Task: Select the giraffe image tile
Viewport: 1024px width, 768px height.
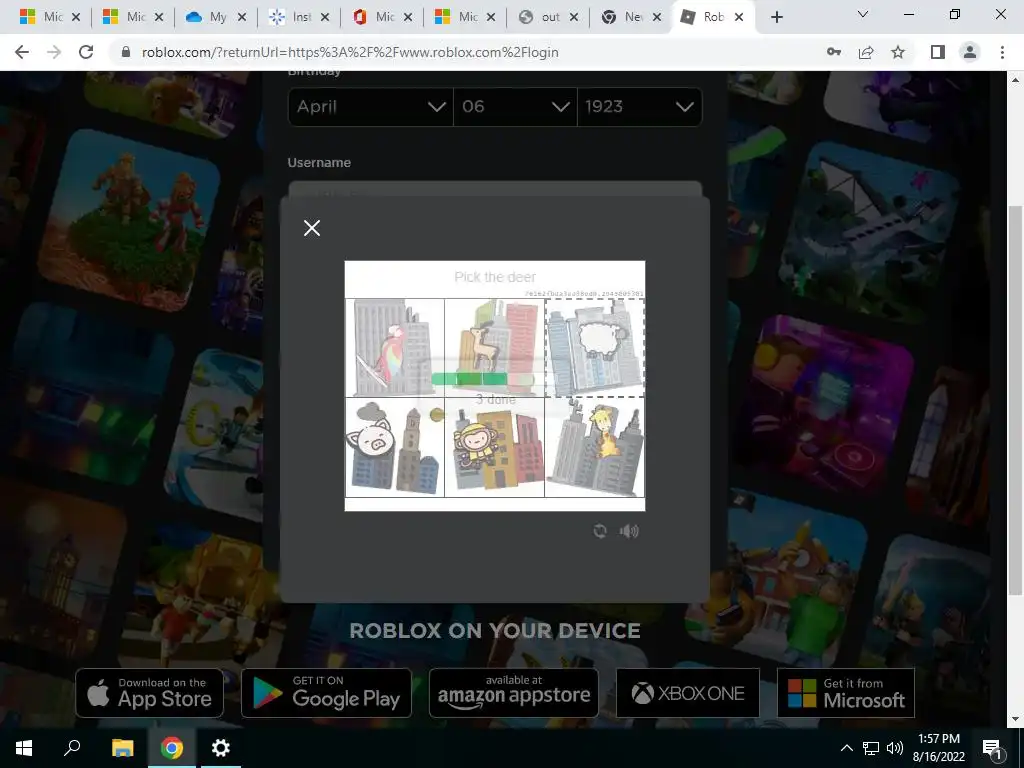Action: pos(594,447)
